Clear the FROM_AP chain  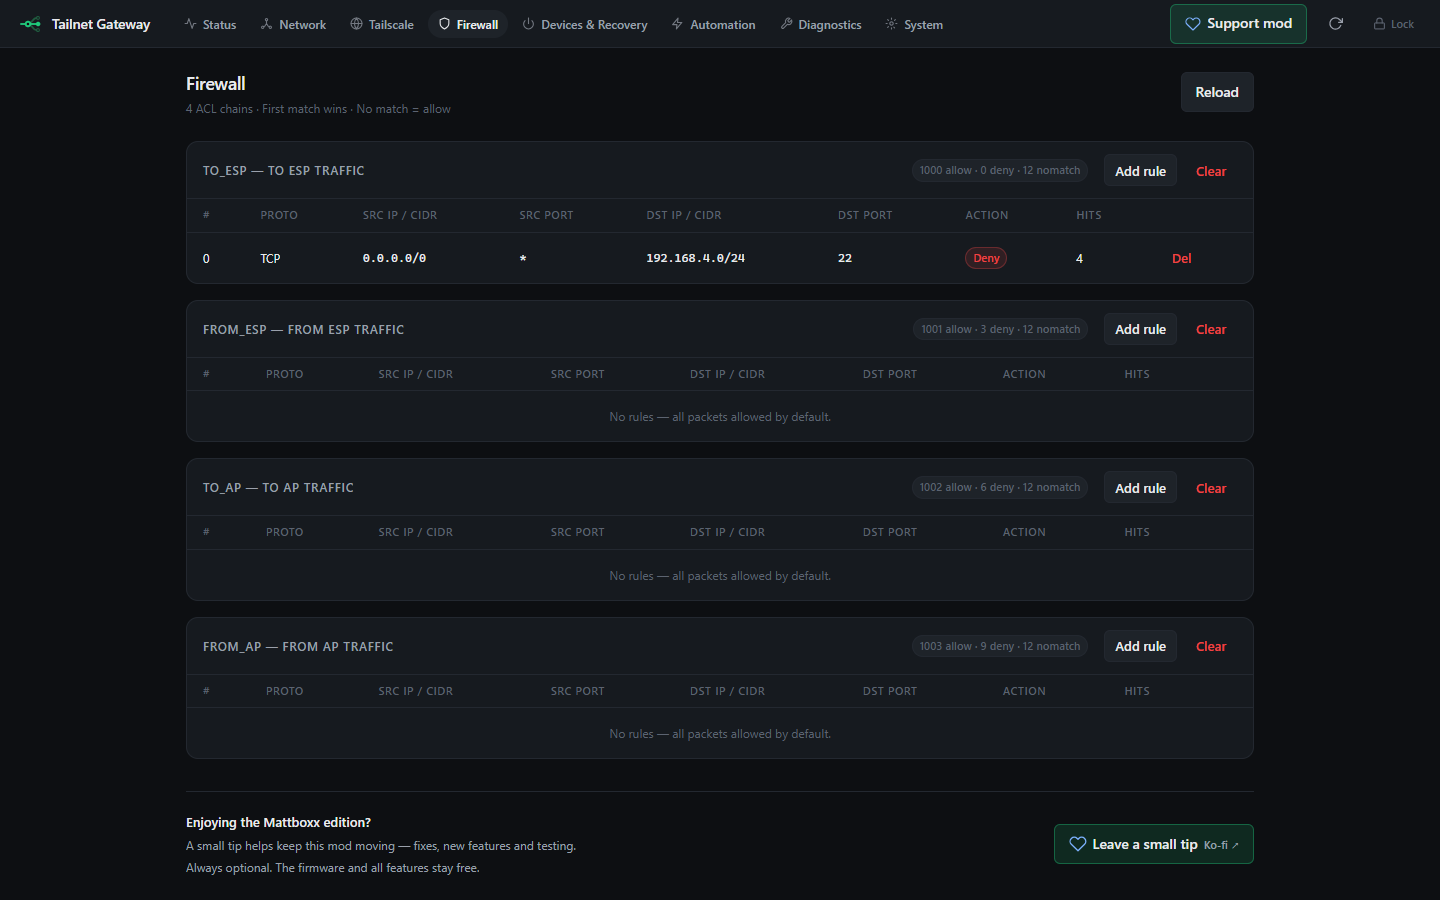1211,646
